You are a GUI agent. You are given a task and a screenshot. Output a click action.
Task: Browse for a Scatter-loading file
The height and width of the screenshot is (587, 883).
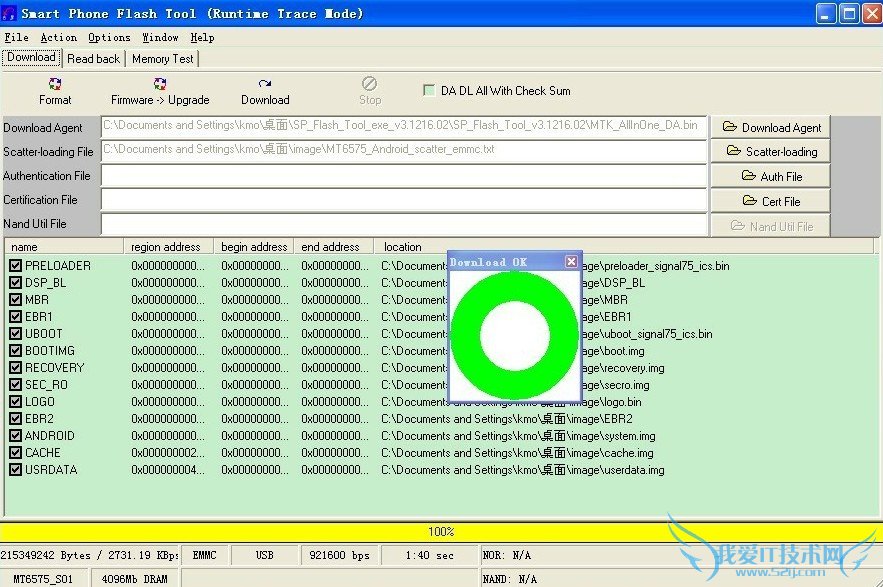coord(771,152)
